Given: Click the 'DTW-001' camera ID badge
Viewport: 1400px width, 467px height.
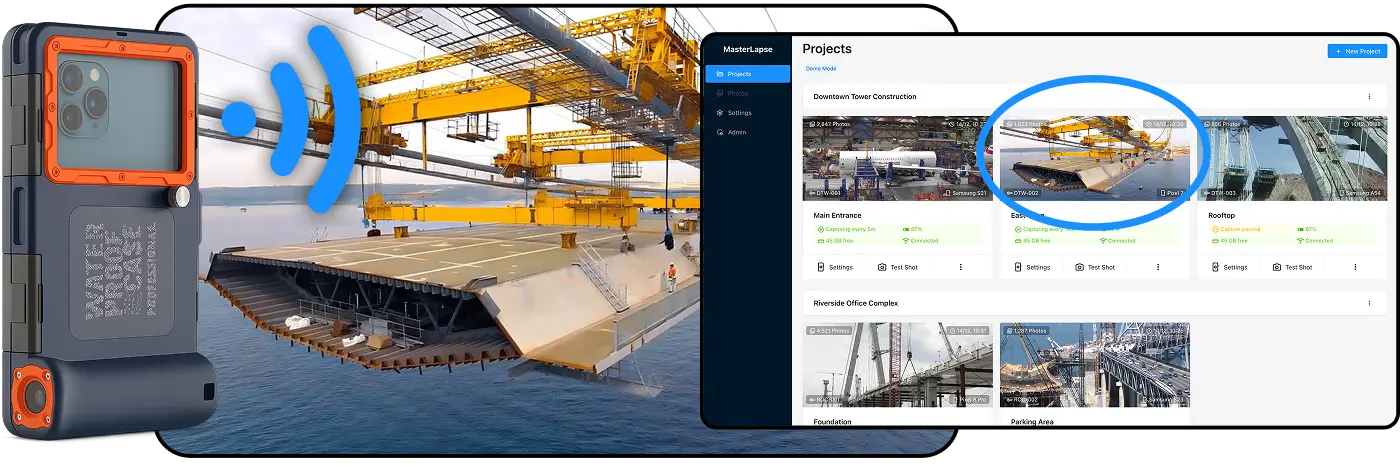Looking at the screenshot, I should tap(824, 193).
